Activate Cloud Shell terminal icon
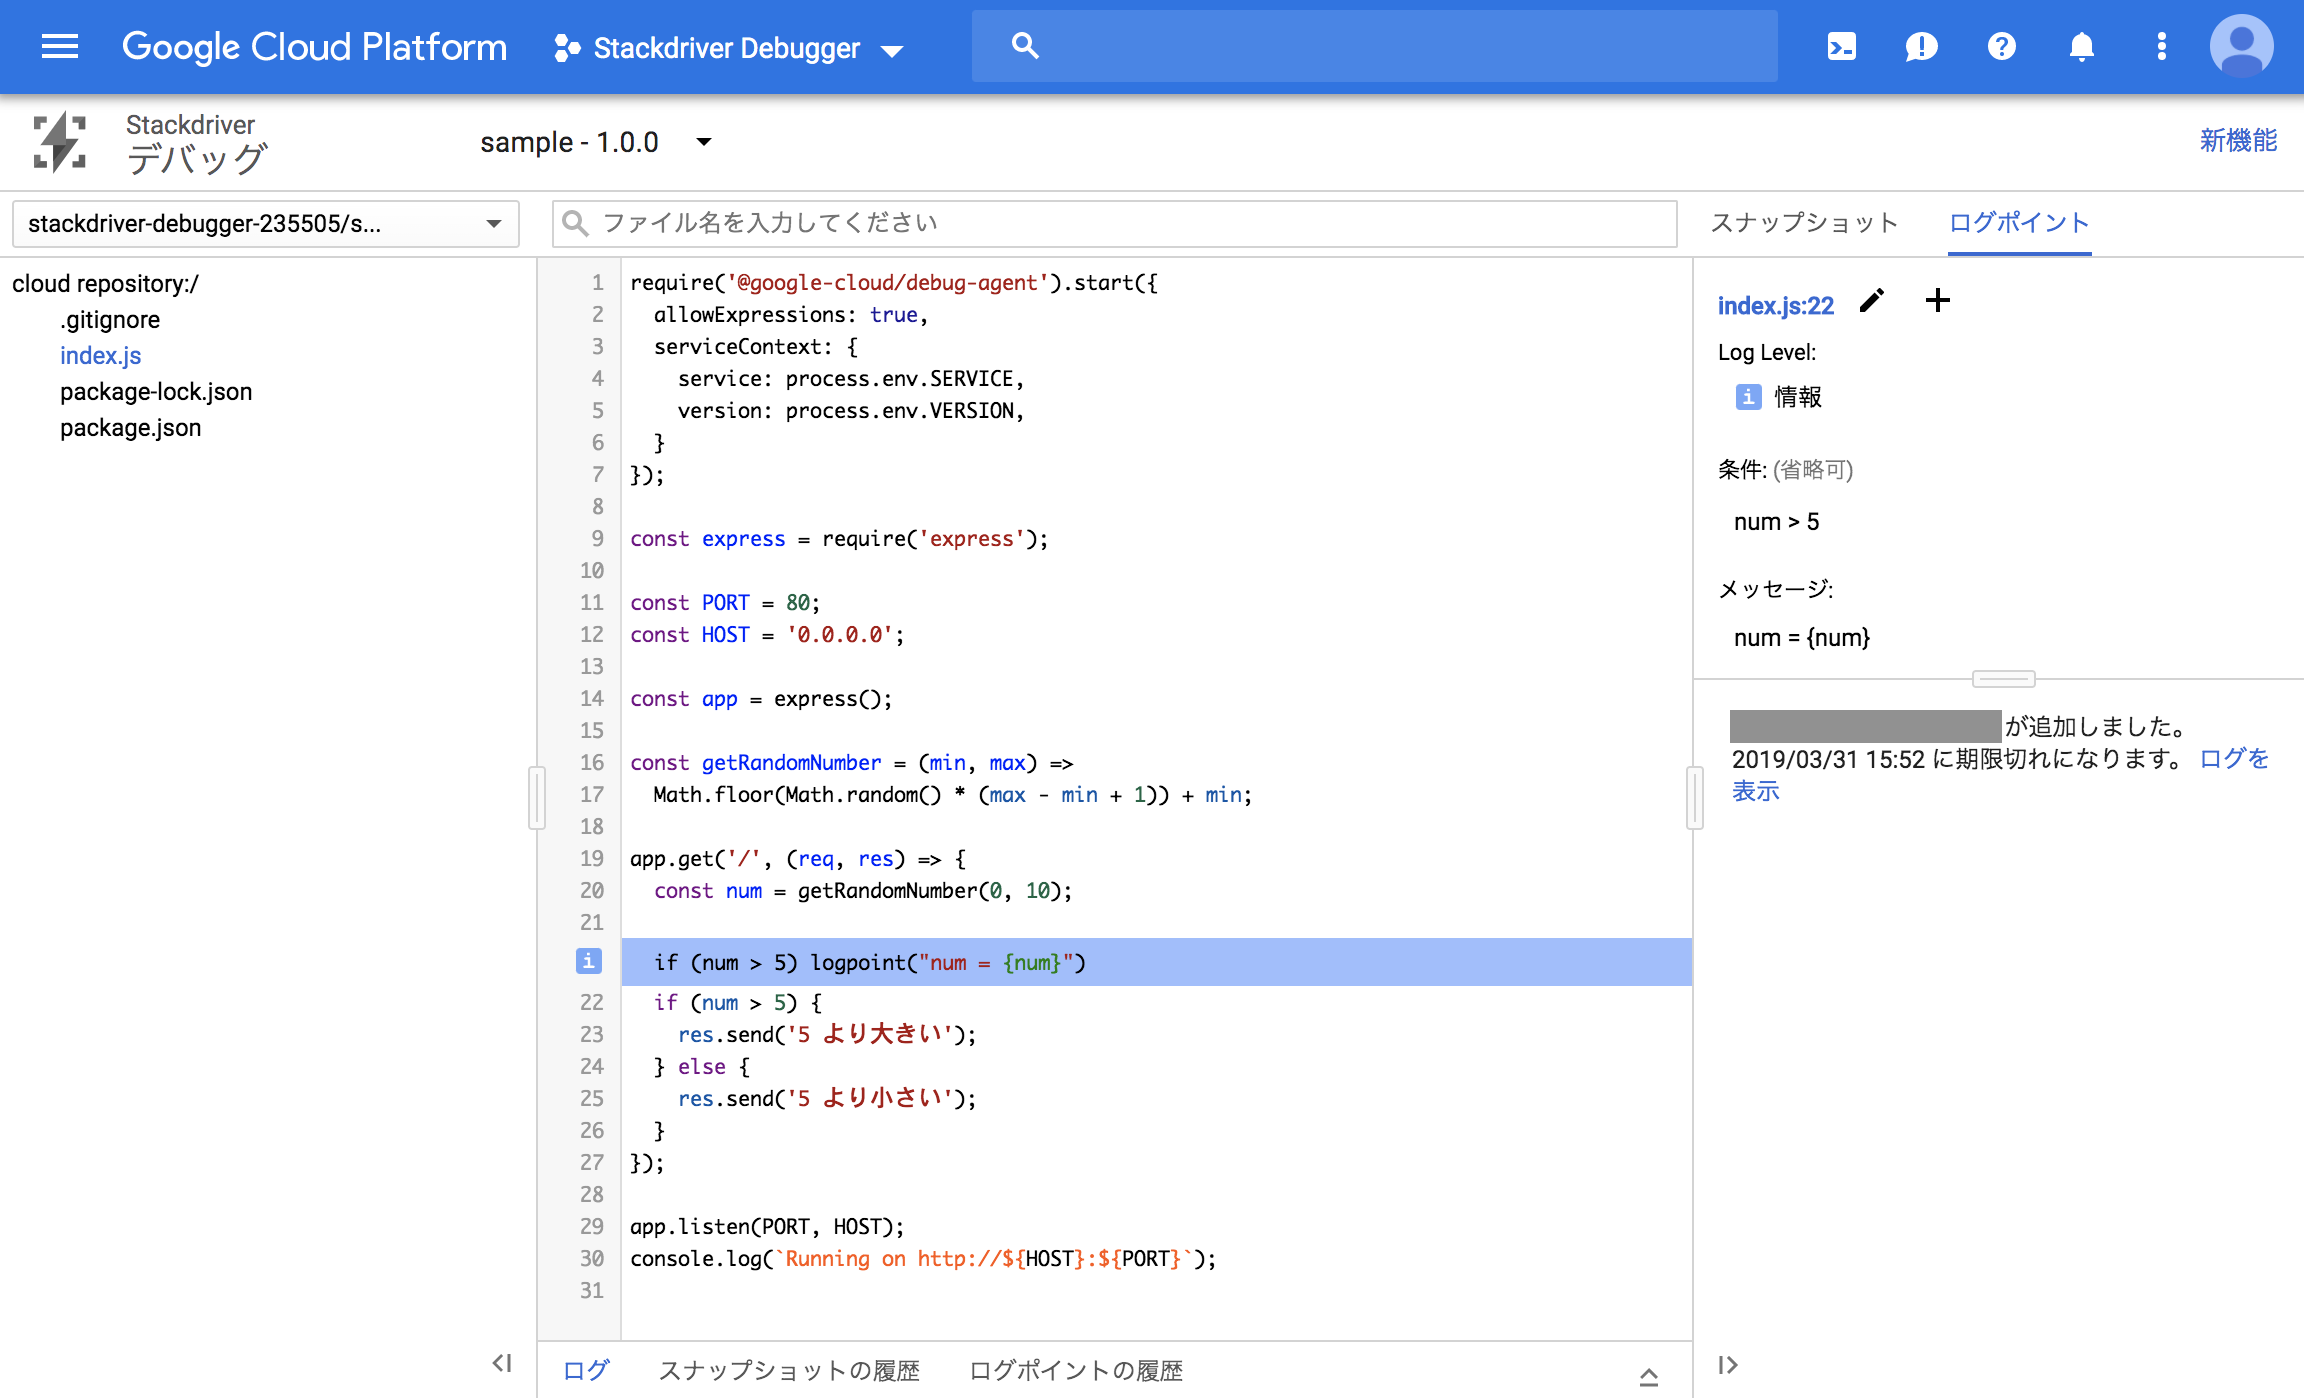This screenshot has width=2304, height=1398. pyautogui.click(x=1841, y=47)
